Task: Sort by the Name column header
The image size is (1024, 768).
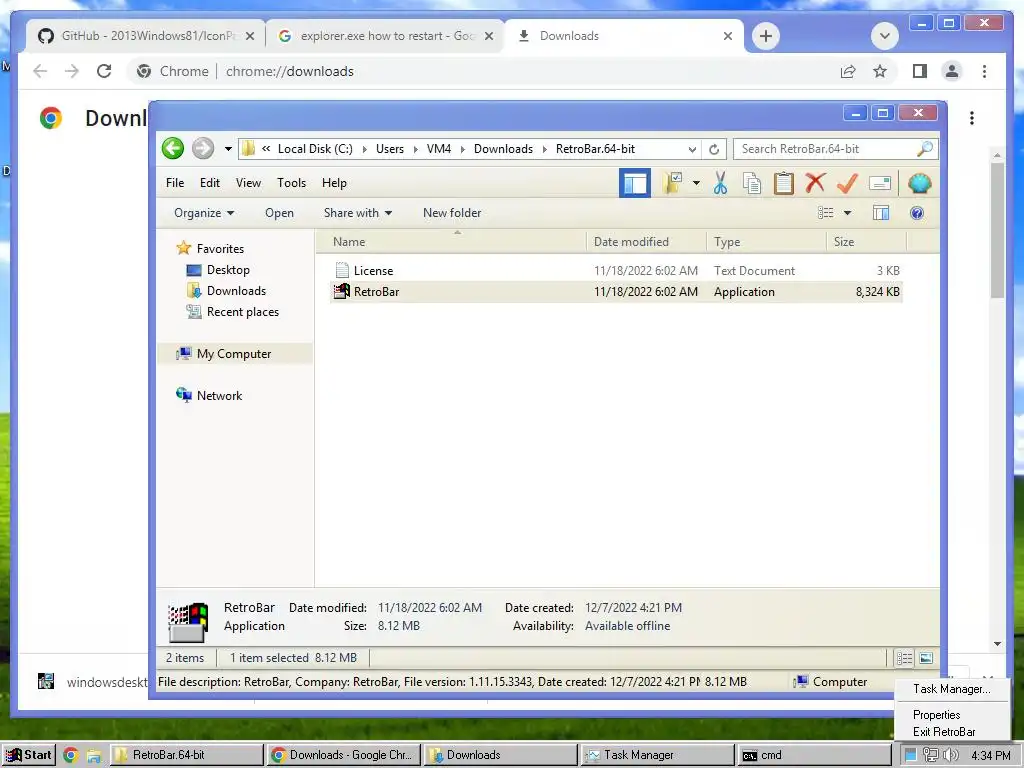Action: (x=451, y=242)
